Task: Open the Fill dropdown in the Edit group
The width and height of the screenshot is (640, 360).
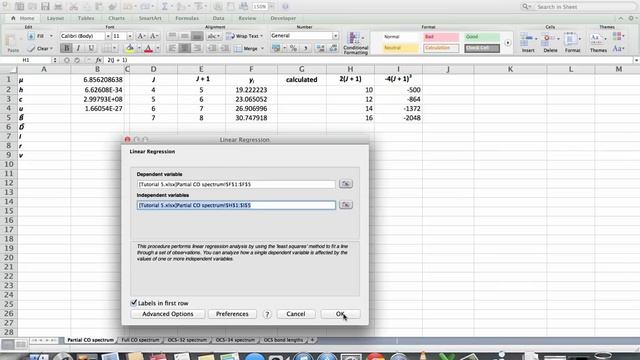Action: (x=51, y=36)
